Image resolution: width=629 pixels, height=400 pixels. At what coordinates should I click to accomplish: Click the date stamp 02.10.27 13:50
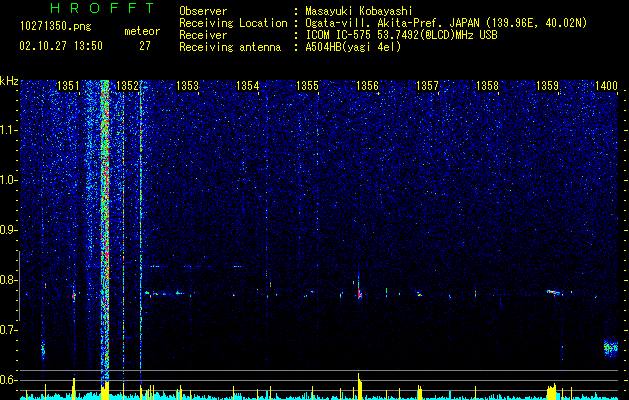61,46
